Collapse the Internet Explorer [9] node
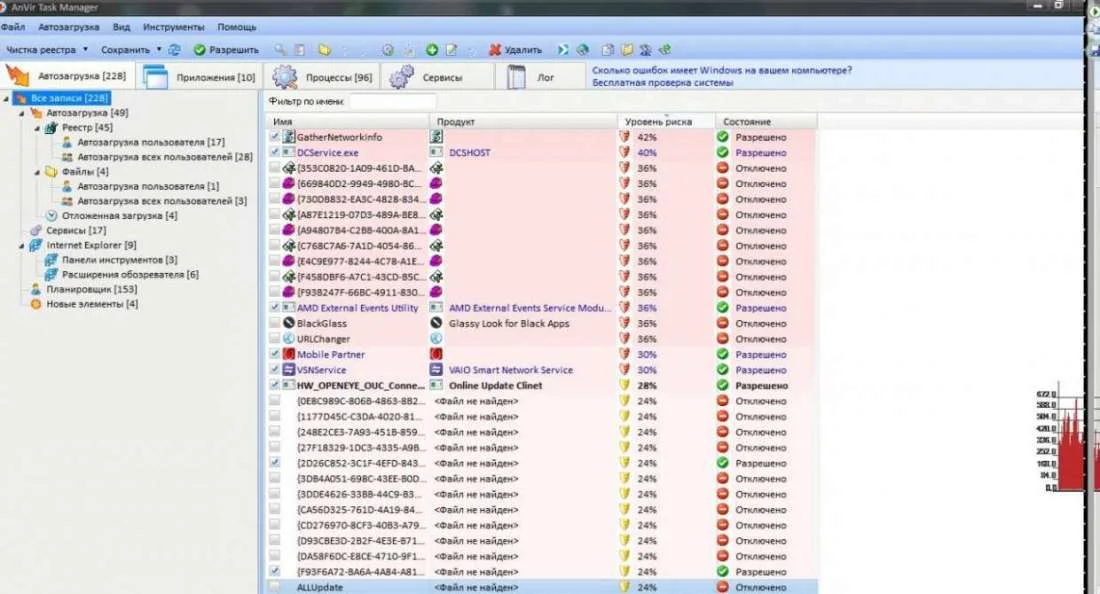 tap(22, 245)
